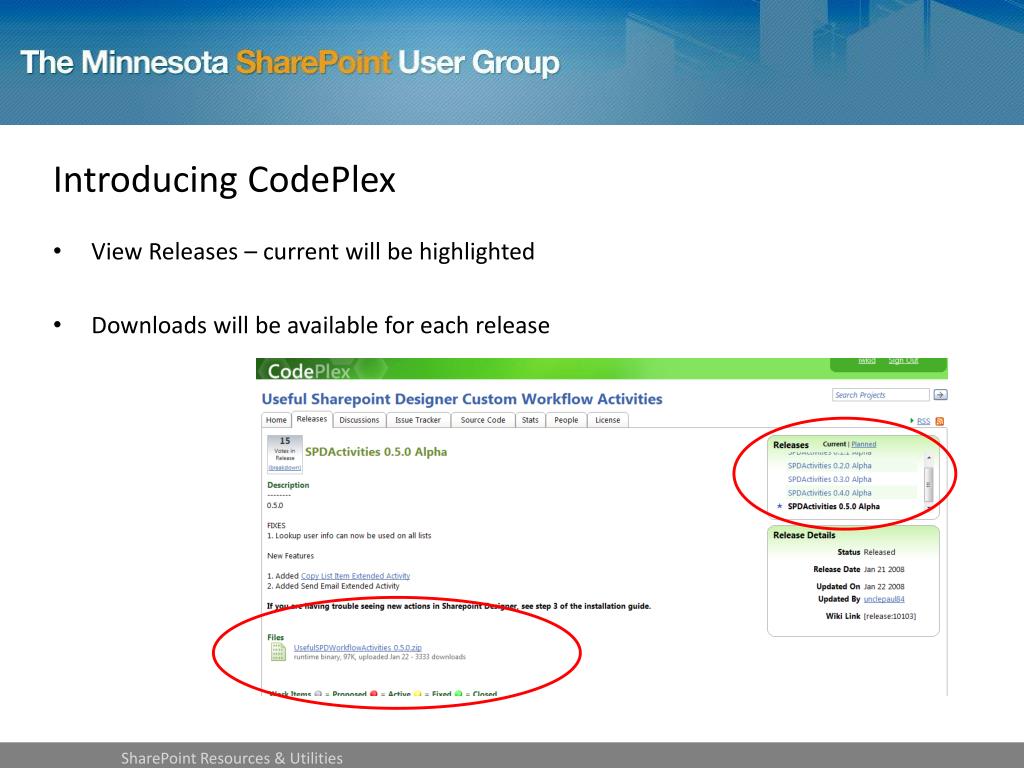This screenshot has height=768, width=1024.
Task: Open the Issue Tracker tab
Action: pyautogui.click(x=418, y=420)
